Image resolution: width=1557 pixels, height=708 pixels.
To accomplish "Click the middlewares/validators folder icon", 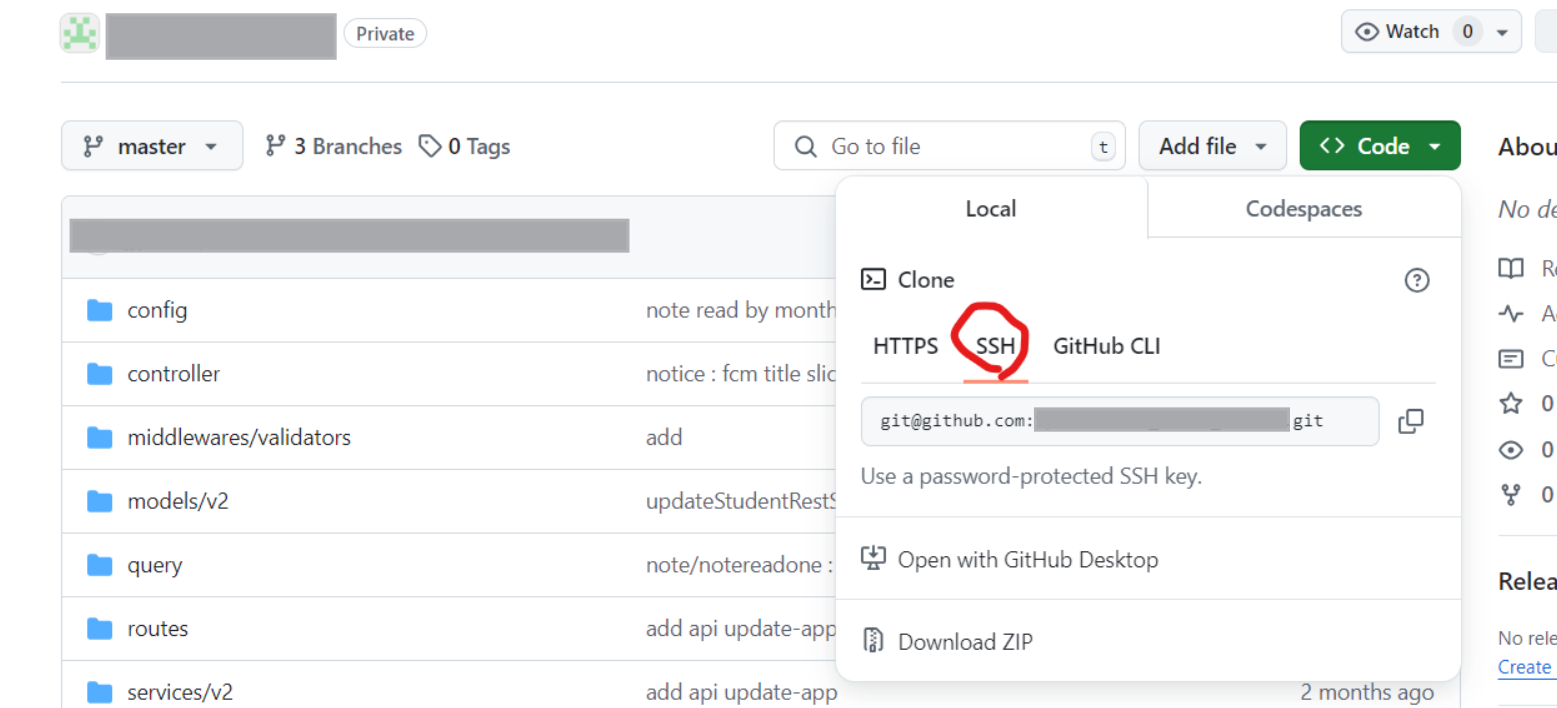I will click(99, 437).
